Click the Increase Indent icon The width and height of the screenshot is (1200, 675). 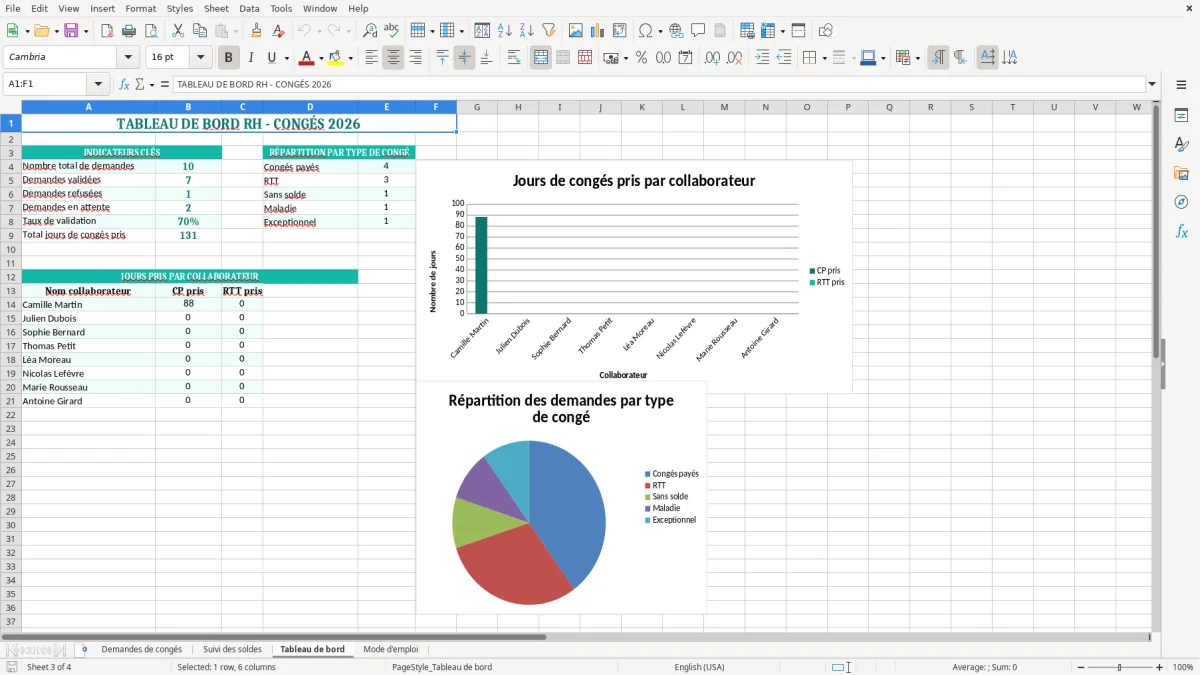(762, 58)
